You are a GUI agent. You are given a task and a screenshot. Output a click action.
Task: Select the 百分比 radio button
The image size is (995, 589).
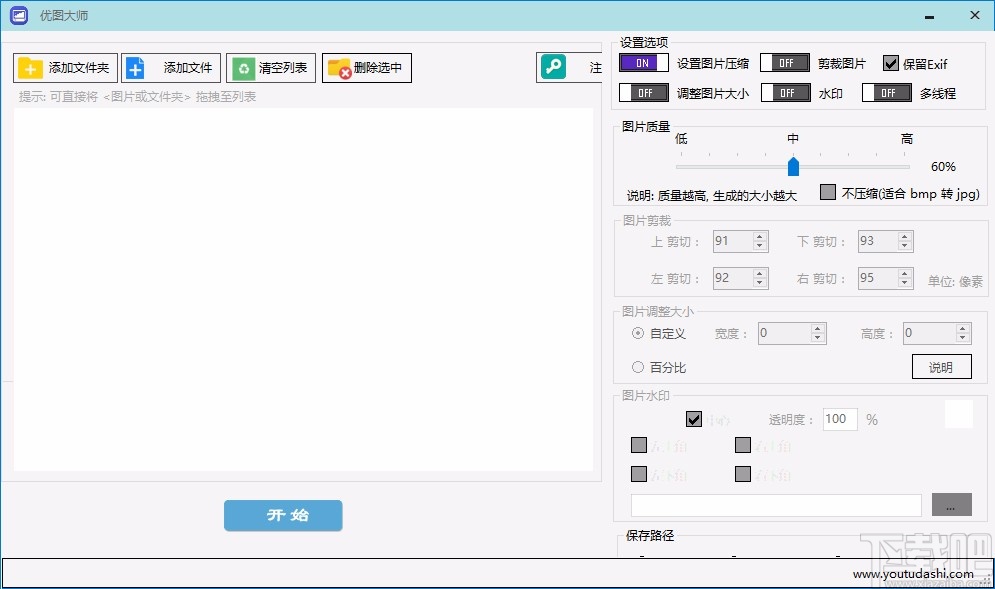638,367
